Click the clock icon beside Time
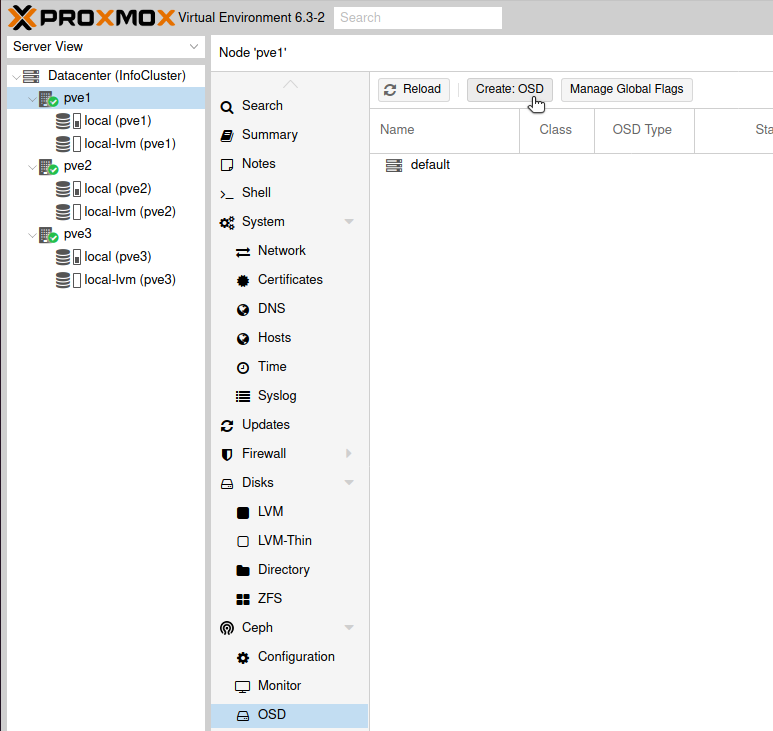773x731 pixels. pyautogui.click(x=243, y=368)
